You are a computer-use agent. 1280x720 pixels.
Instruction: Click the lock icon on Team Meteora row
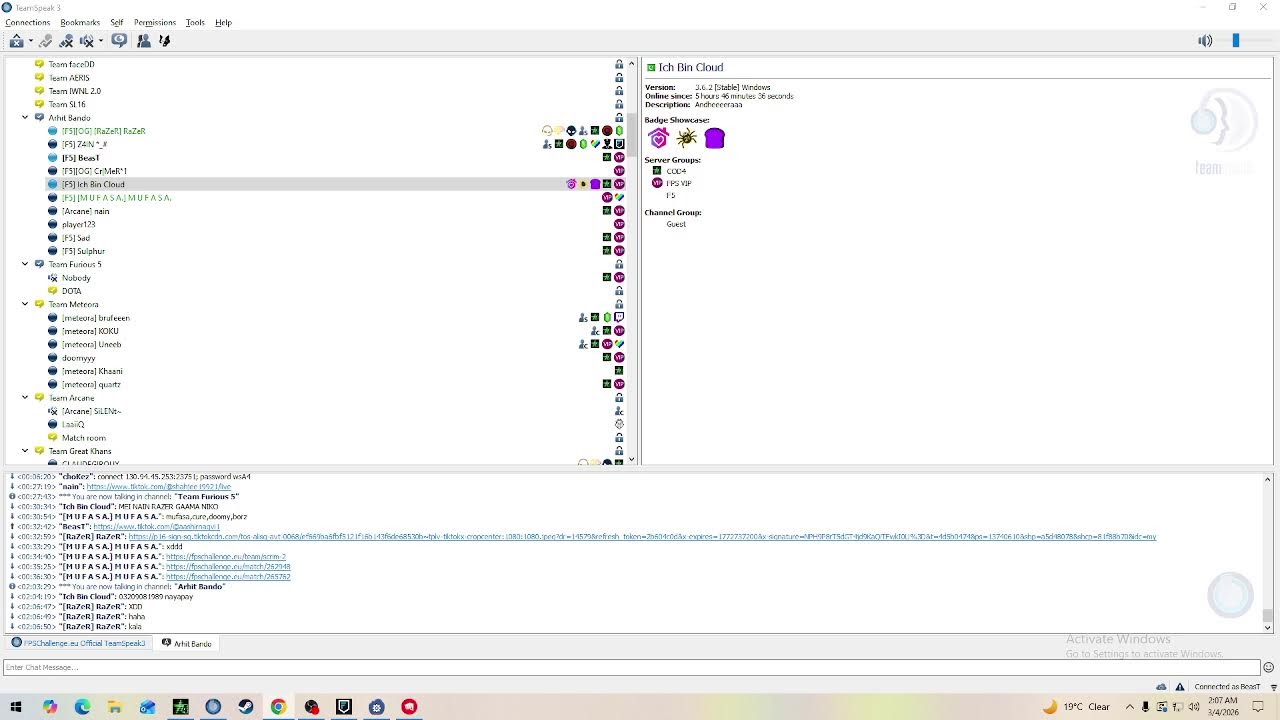click(619, 304)
